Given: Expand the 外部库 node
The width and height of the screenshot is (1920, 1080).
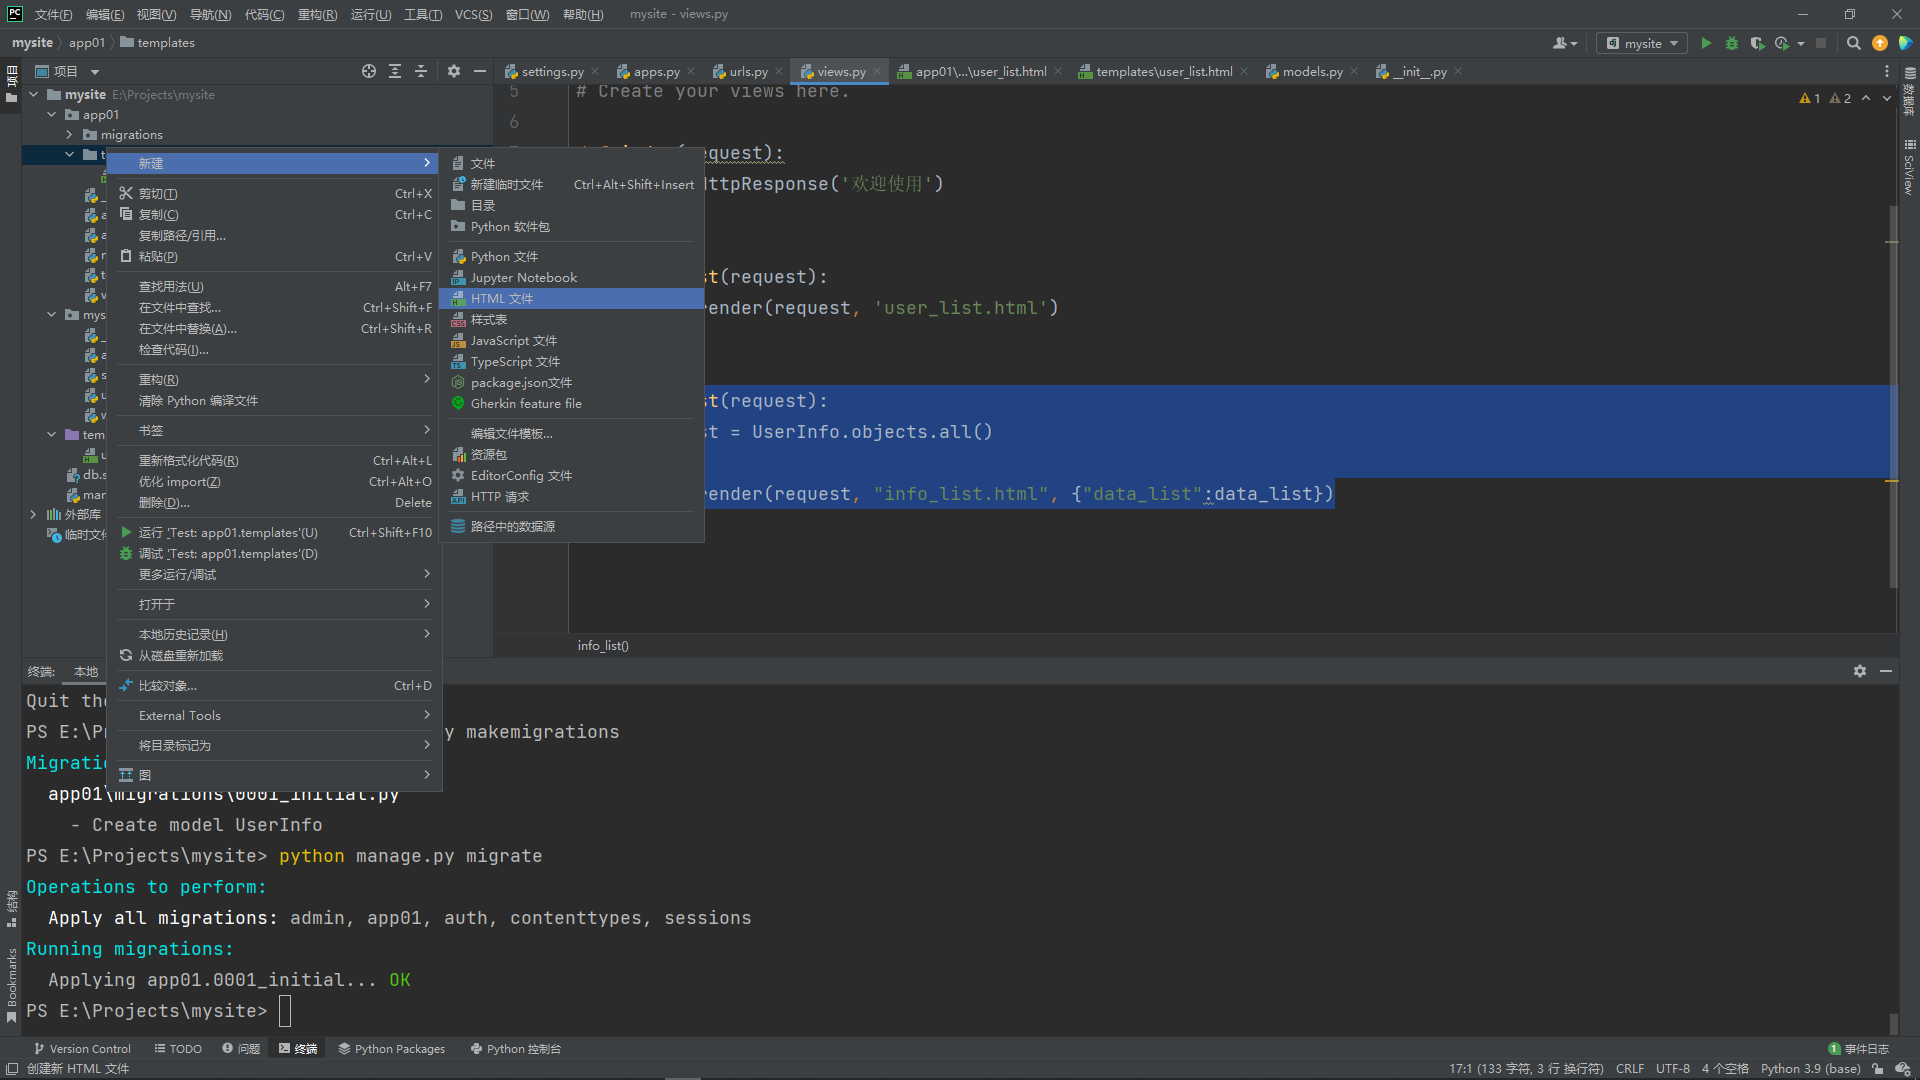Looking at the screenshot, I should point(34,514).
